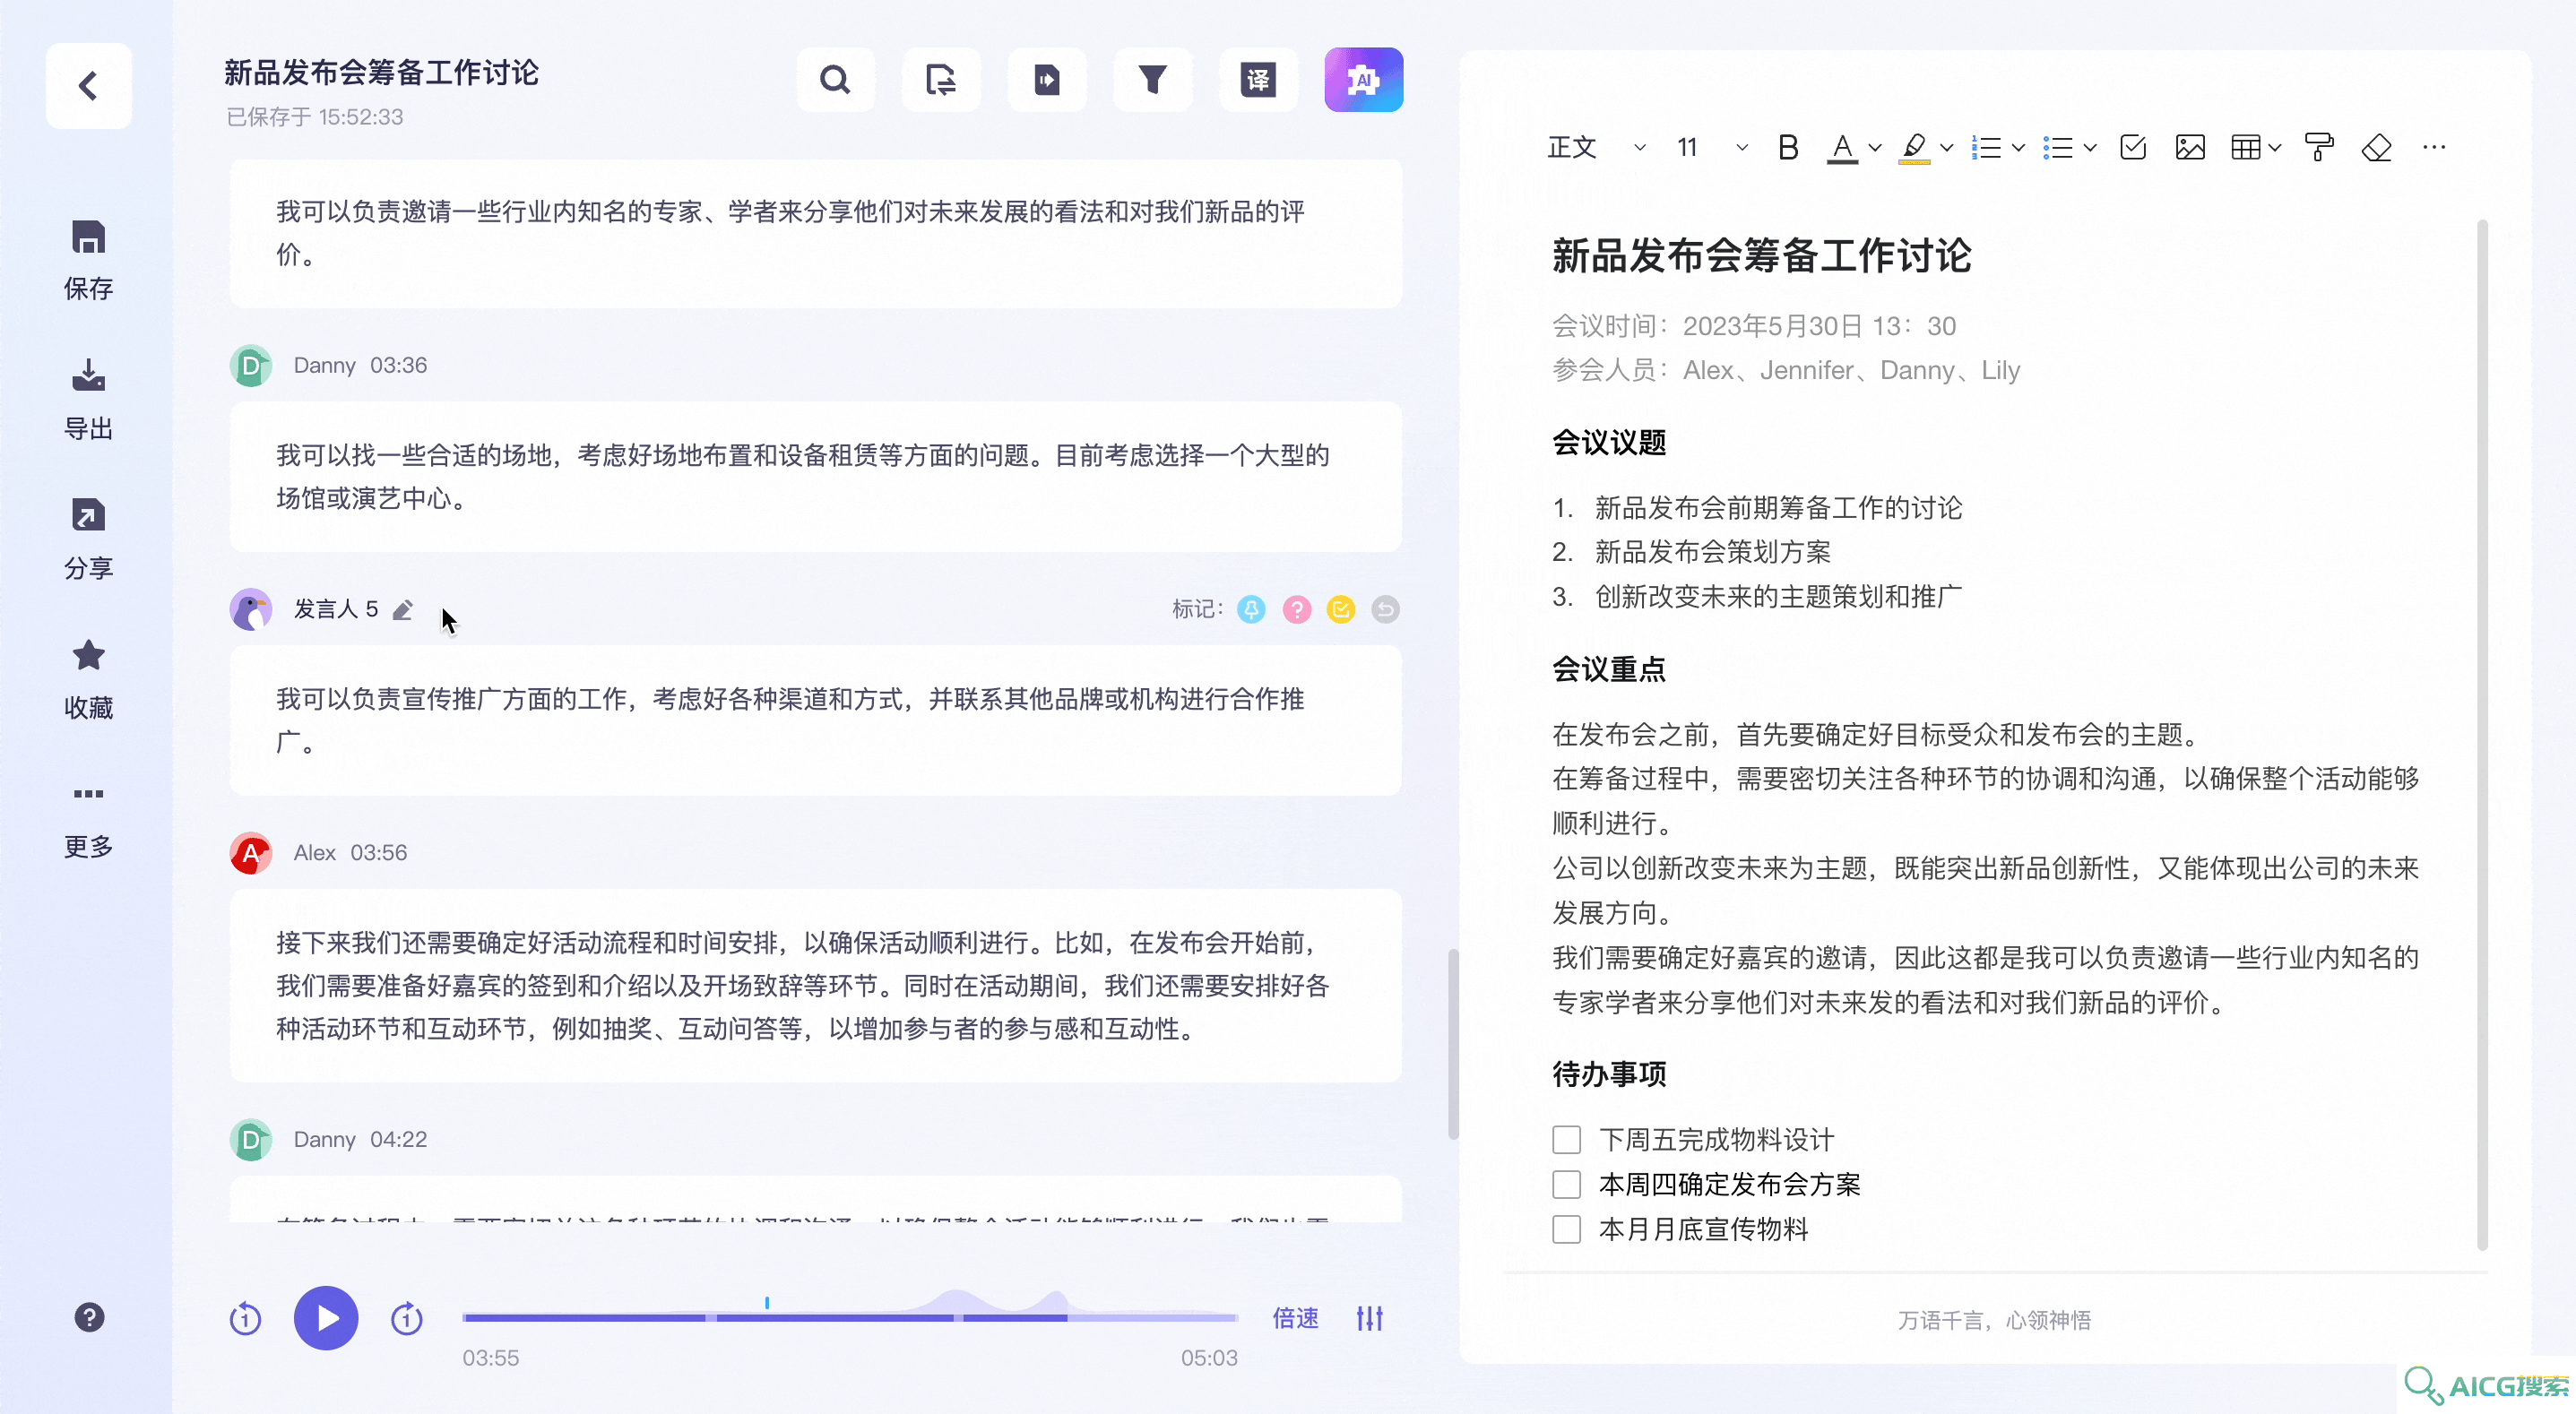Mark segment with yellow todo tag
Image resolution: width=2576 pixels, height=1414 pixels.
pyautogui.click(x=1341, y=610)
